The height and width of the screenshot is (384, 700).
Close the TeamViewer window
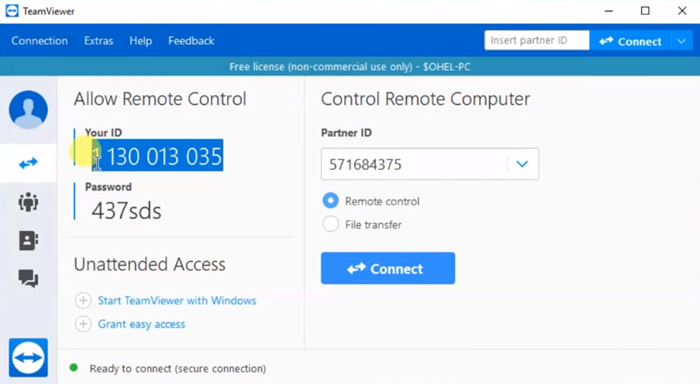(682, 11)
